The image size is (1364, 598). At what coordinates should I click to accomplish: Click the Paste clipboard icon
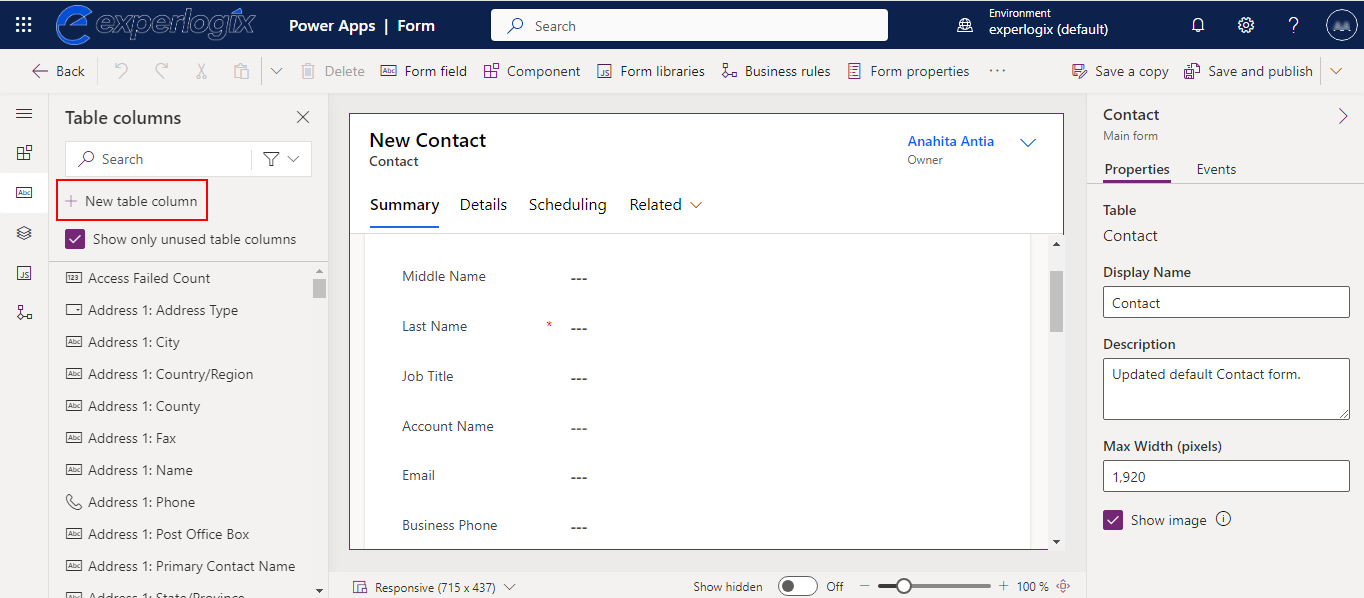[x=241, y=71]
